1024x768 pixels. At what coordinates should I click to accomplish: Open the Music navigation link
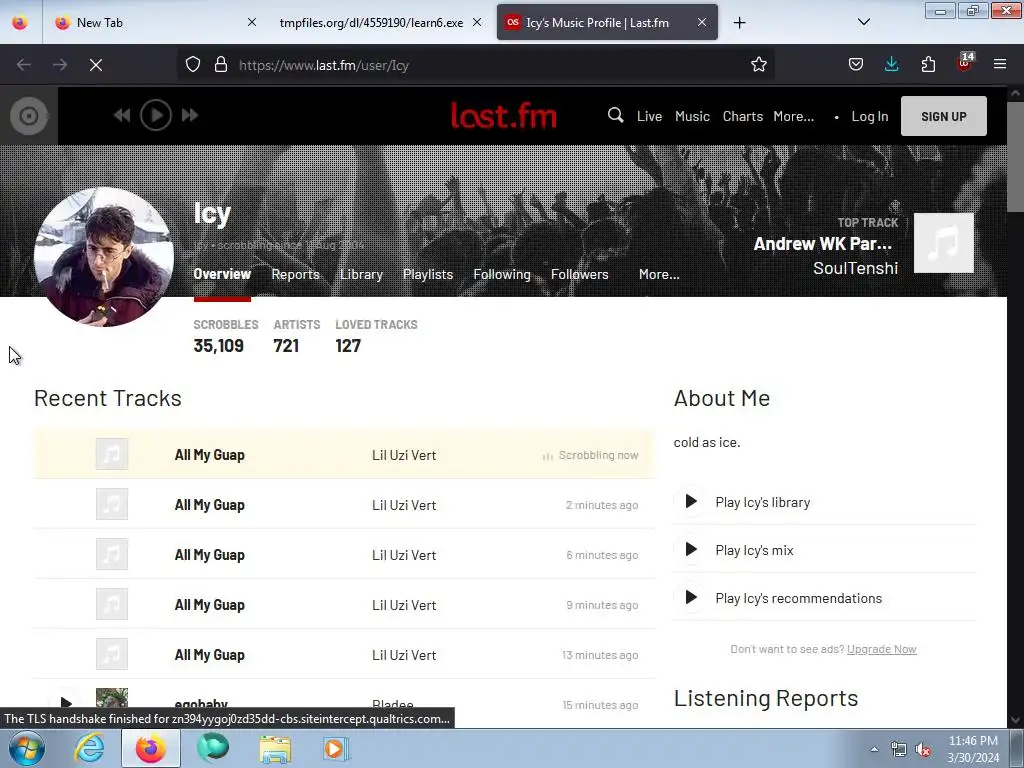pyautogui.click(x=692, y=116)
